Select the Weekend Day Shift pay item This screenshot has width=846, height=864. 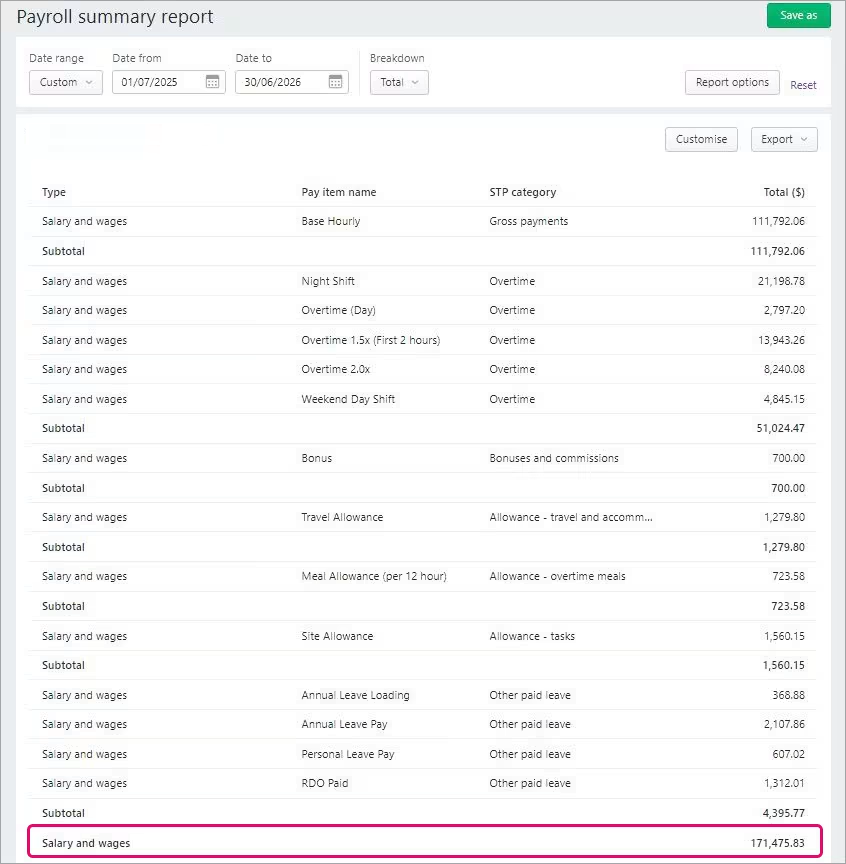[x=348, y=399]
